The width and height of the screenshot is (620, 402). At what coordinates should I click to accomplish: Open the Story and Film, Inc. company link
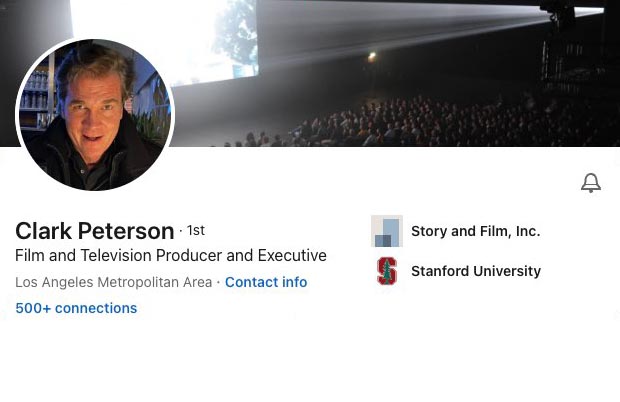coord(475,231)
